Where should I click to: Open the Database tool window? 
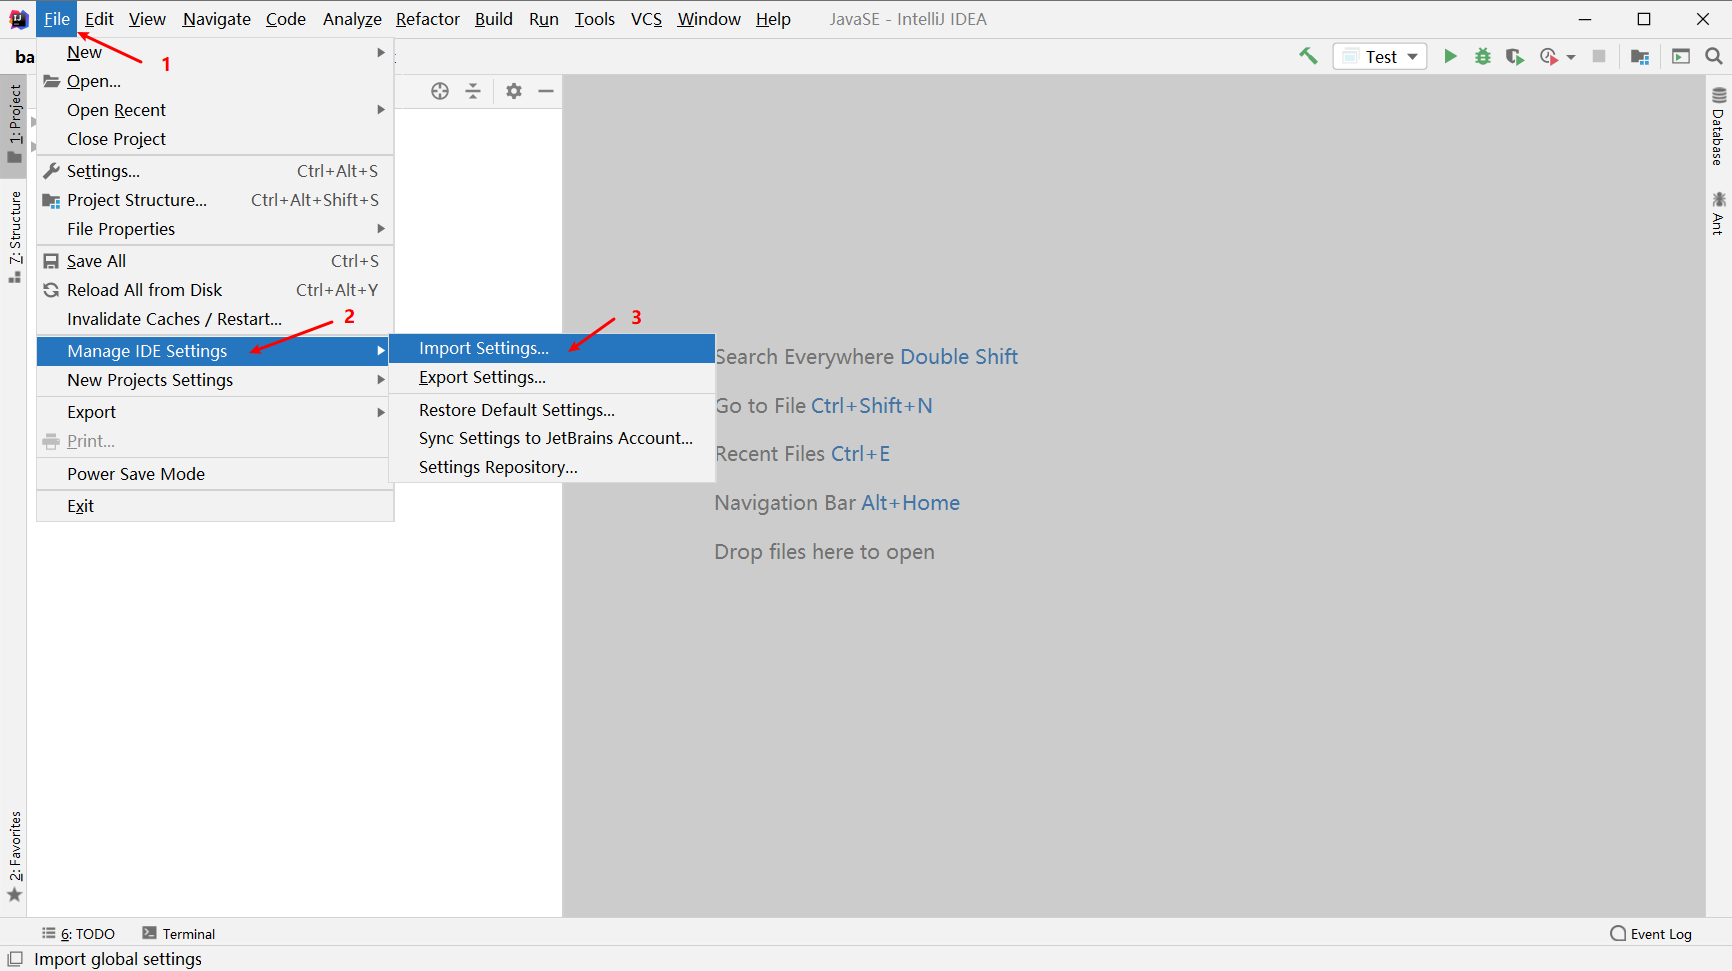(1718, 127)
